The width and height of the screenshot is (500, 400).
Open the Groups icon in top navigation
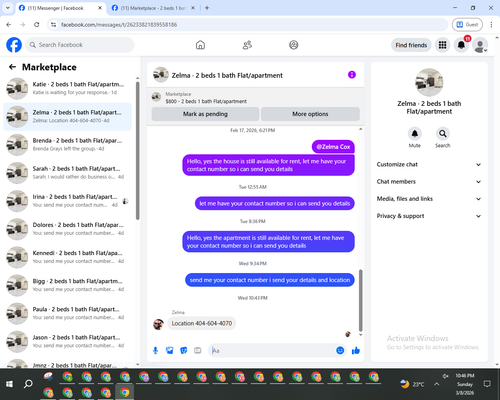[294, 45]
